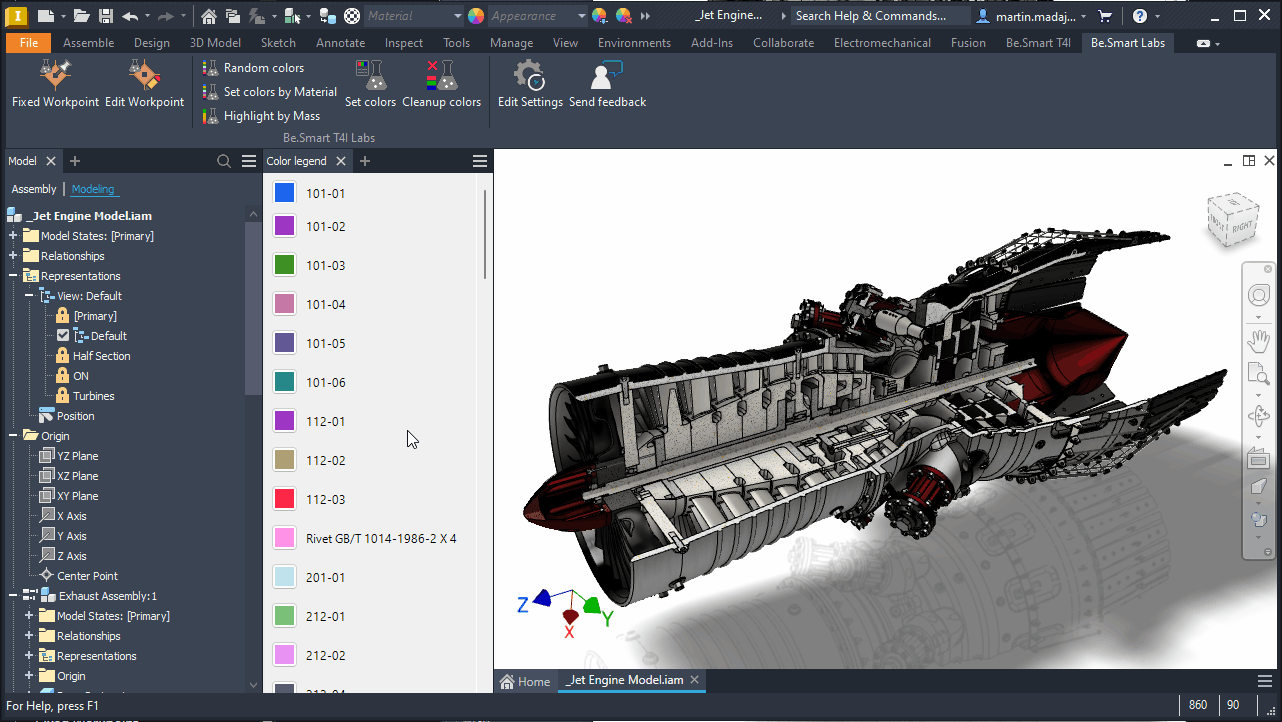Image resolution: width=1282 pixels, height=722 pixels.
Task: Toggle the Default view checkbox
Action: 63,336
